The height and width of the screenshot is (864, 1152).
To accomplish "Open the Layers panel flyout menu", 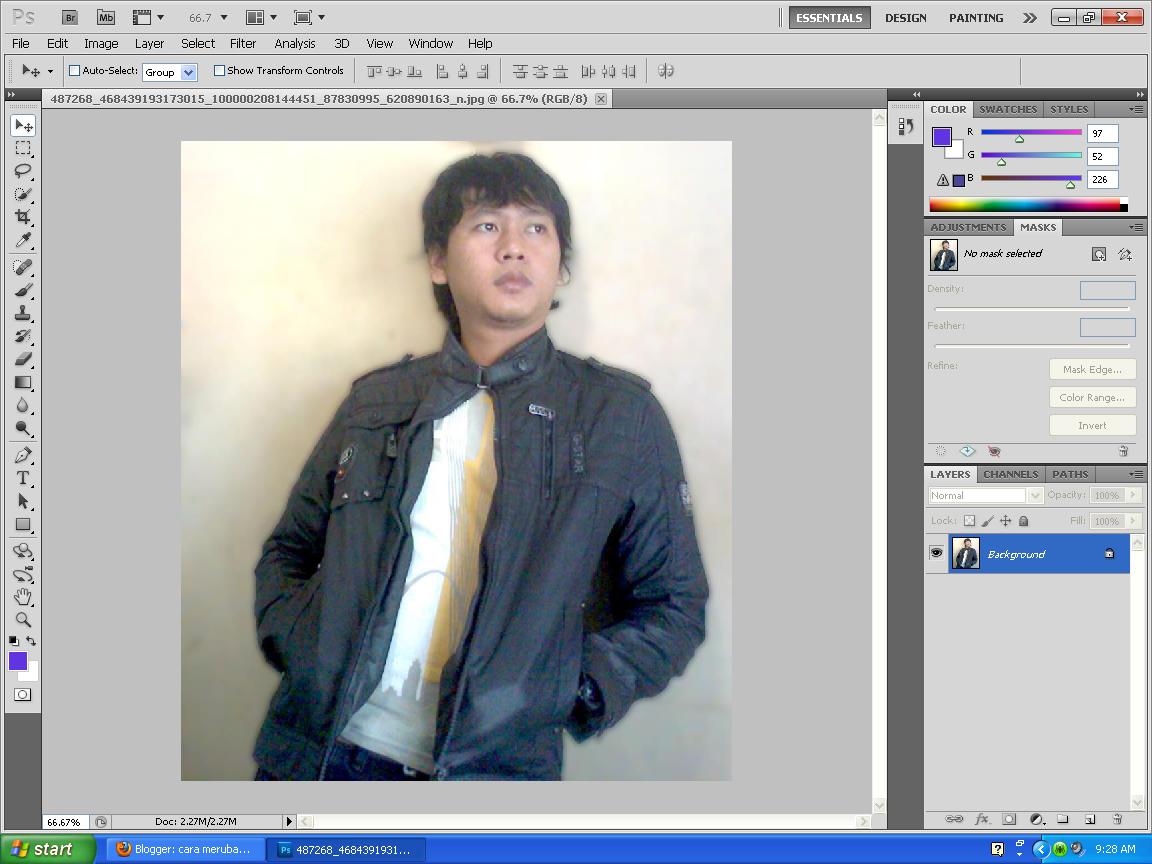I will (x=1136, y=474).
